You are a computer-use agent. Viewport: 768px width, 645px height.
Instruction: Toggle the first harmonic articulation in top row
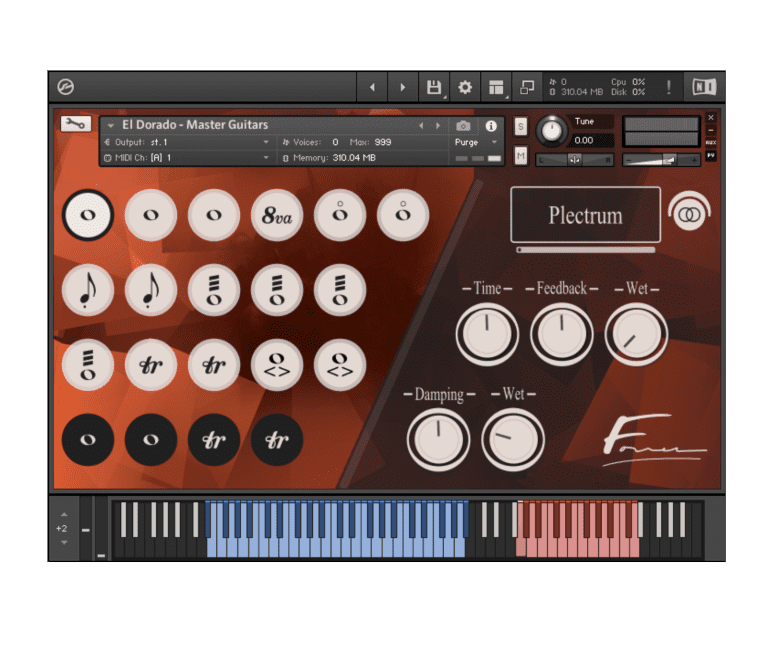(340, 215)
